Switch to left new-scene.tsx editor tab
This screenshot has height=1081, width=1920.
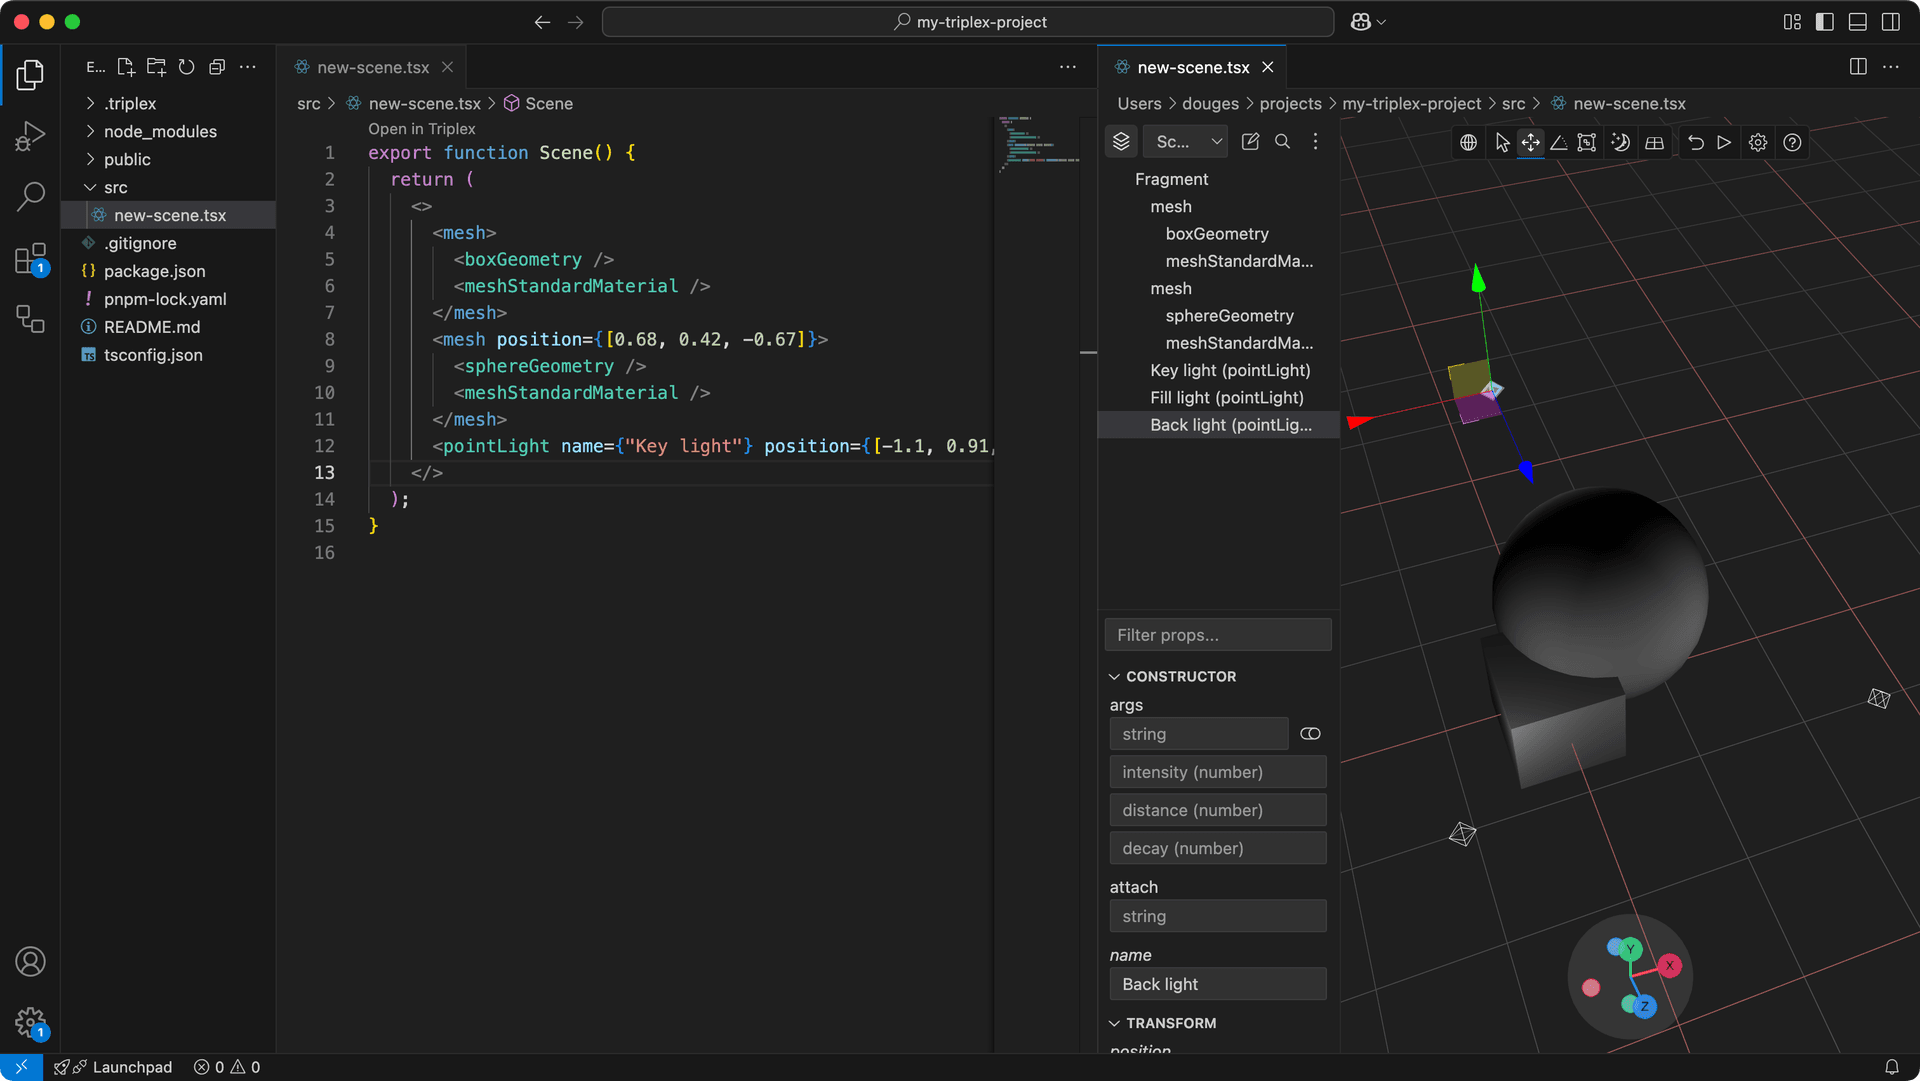(372, 67)
